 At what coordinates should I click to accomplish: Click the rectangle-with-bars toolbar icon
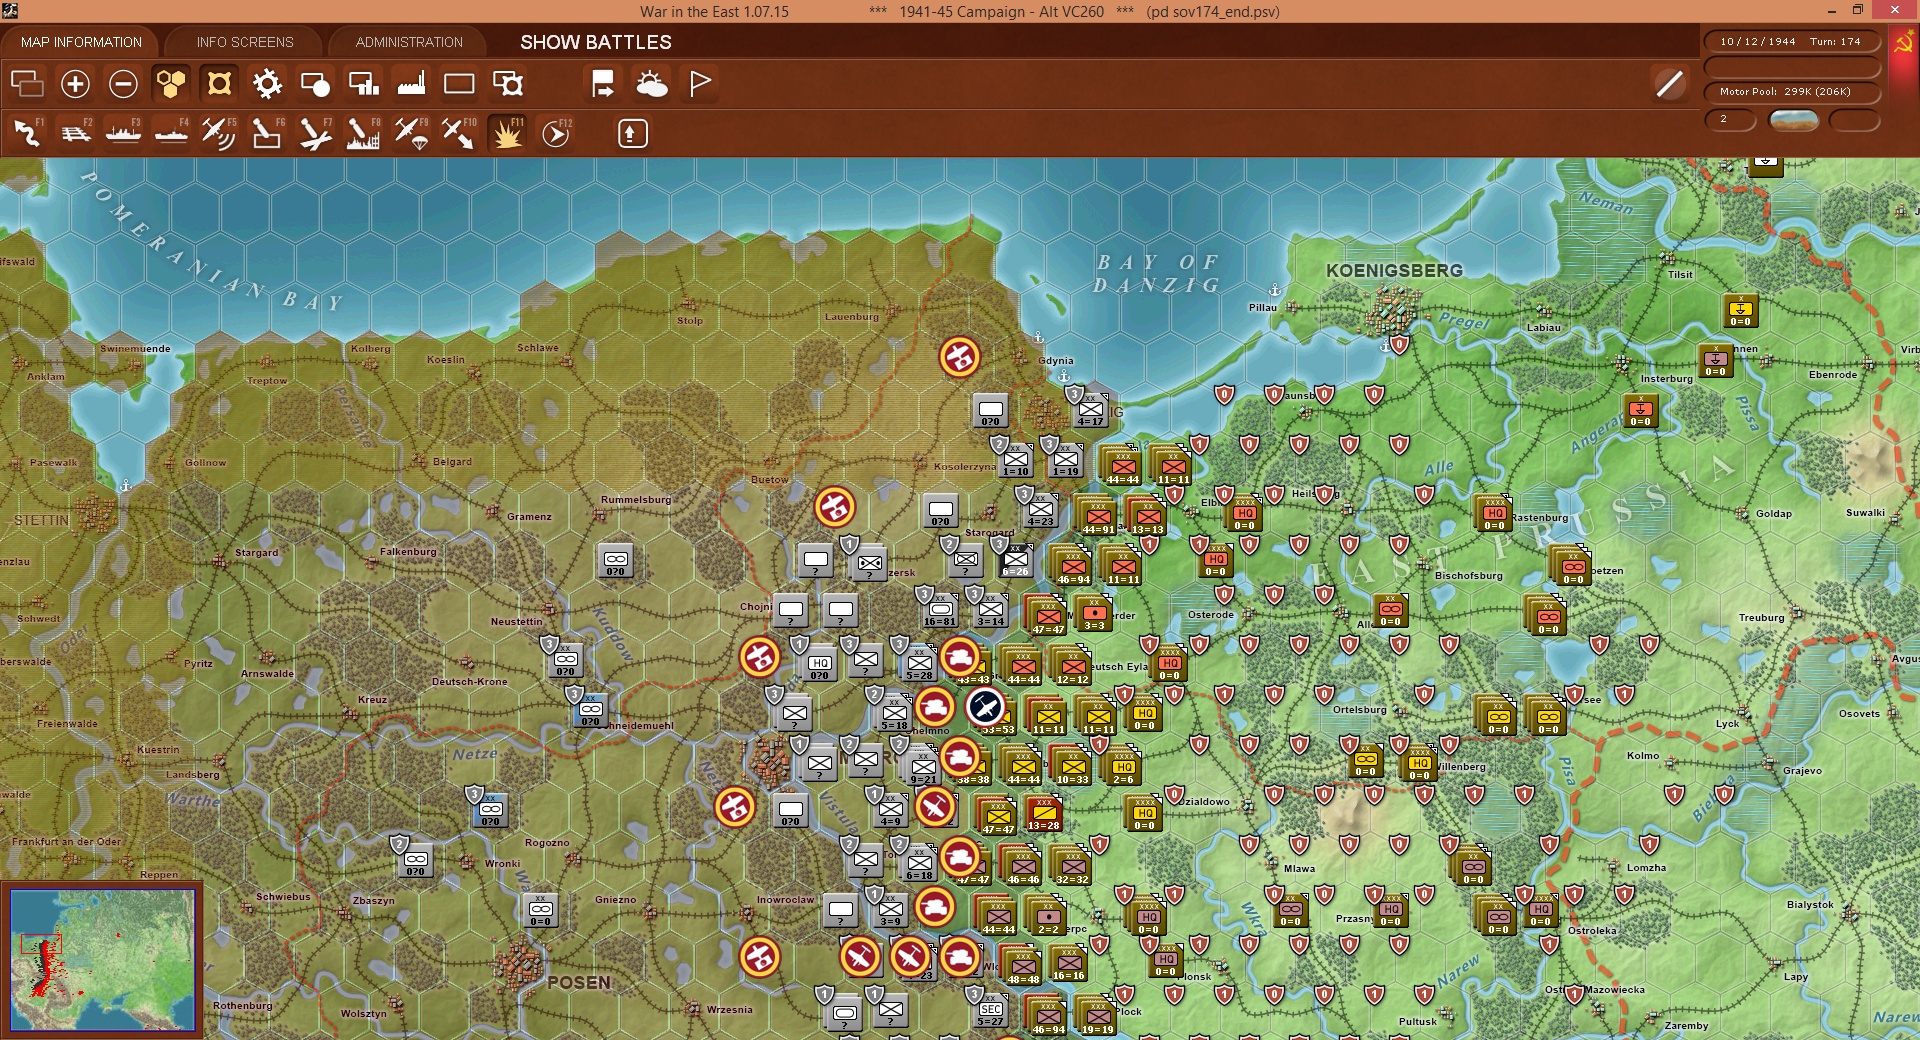pos(363,84)
